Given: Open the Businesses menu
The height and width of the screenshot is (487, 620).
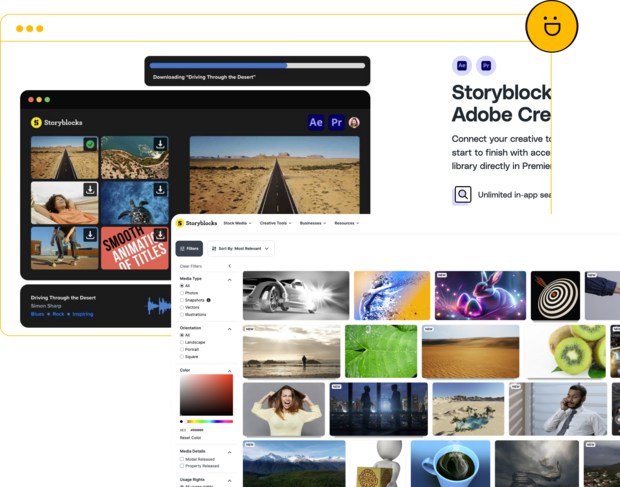Looking at the screenshot, I should point(313,223).
